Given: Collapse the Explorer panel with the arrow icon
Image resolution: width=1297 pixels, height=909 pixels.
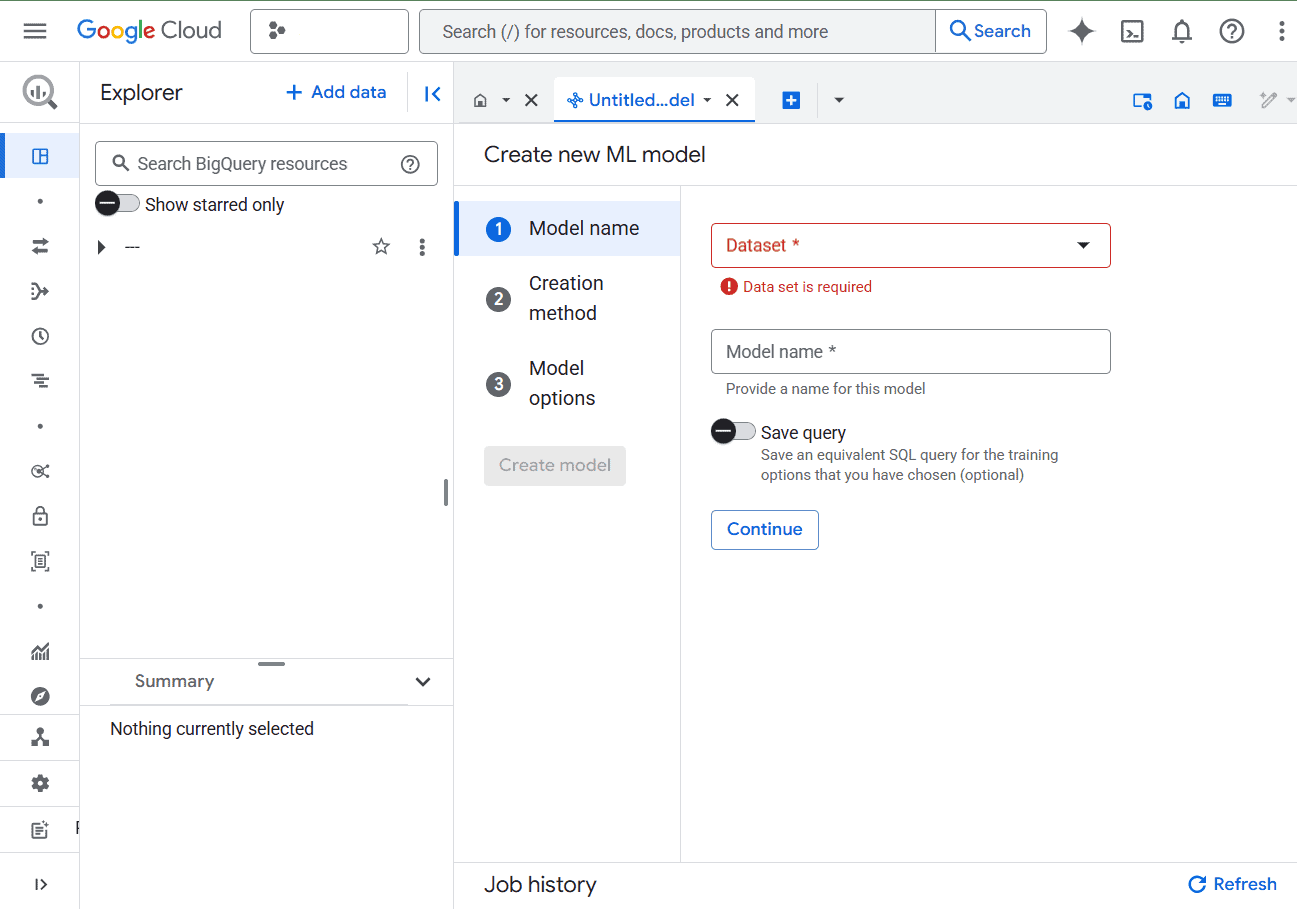Looking at the screenshot, I should 432,93.
